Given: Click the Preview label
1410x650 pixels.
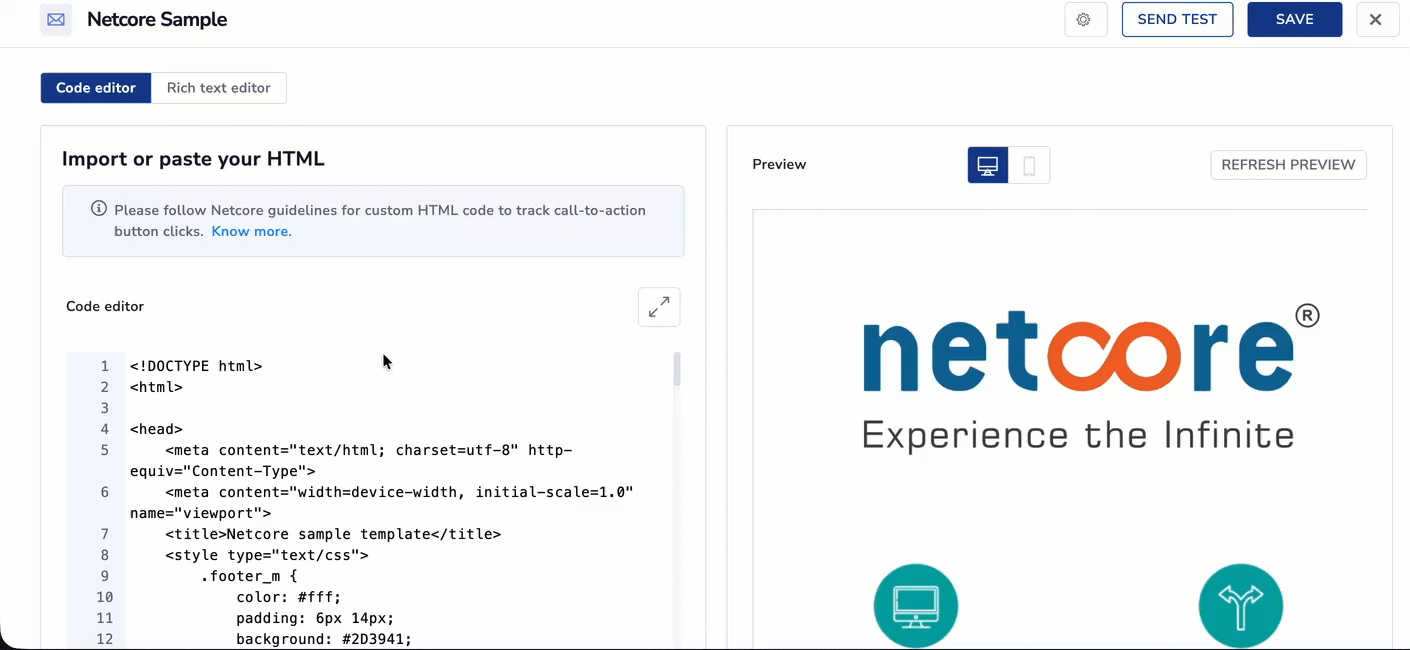Looking at the screenshot, I should pyautogui.click(x=779, y=165).
